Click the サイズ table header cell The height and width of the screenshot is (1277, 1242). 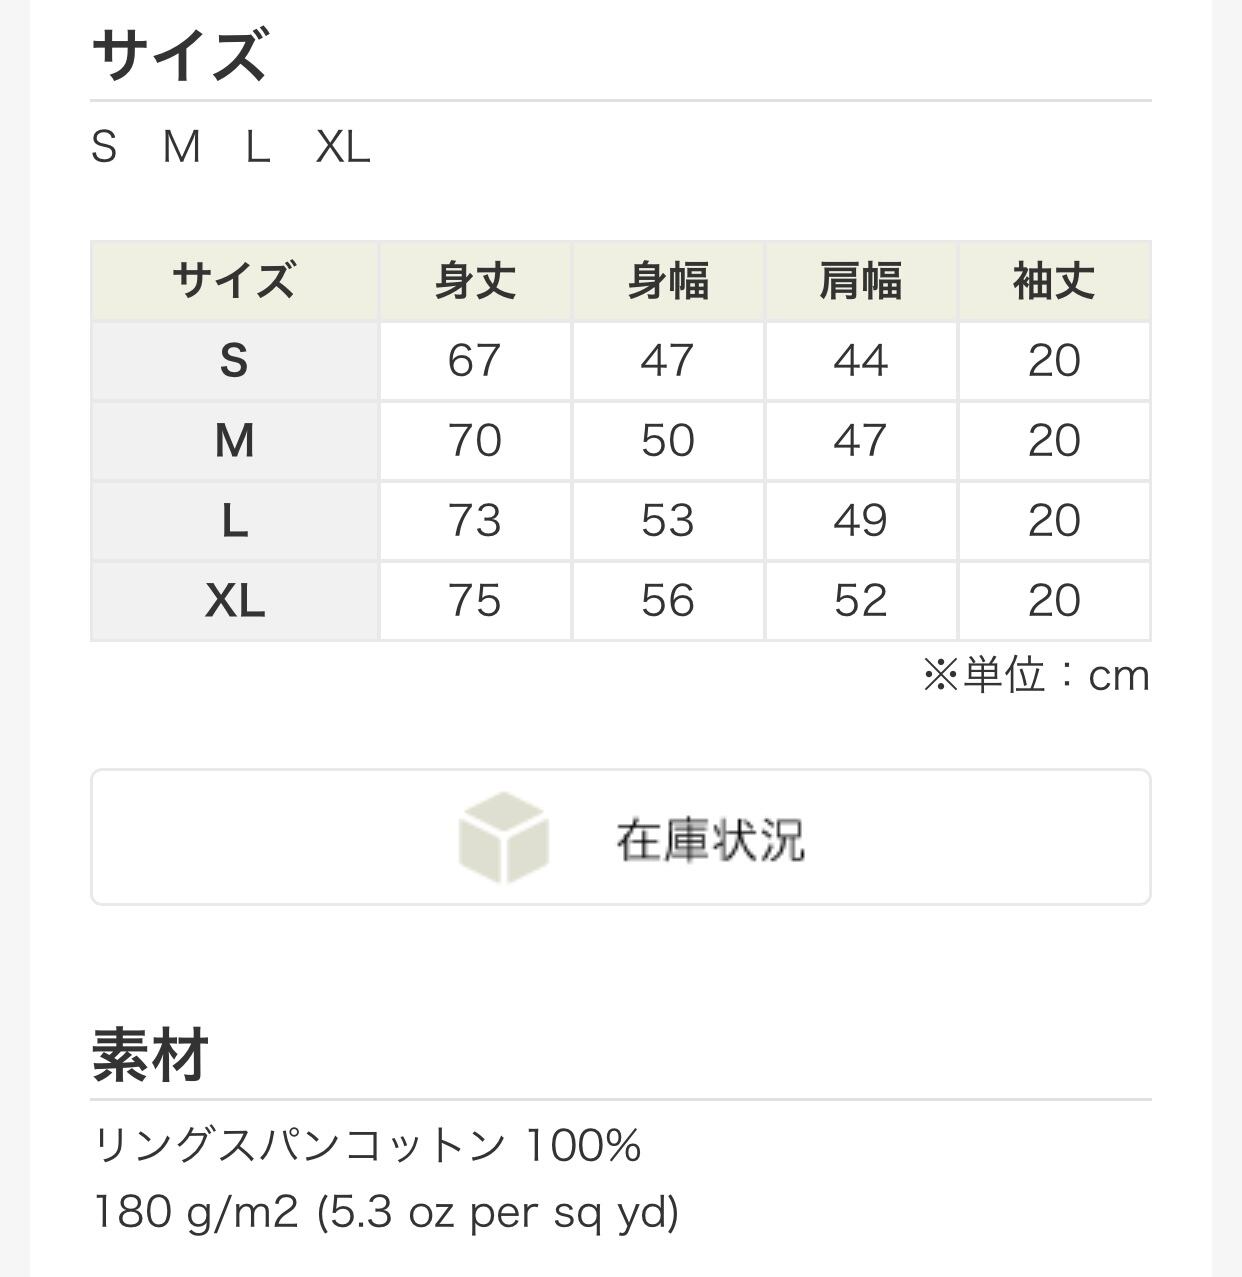(x=234, y=281)
